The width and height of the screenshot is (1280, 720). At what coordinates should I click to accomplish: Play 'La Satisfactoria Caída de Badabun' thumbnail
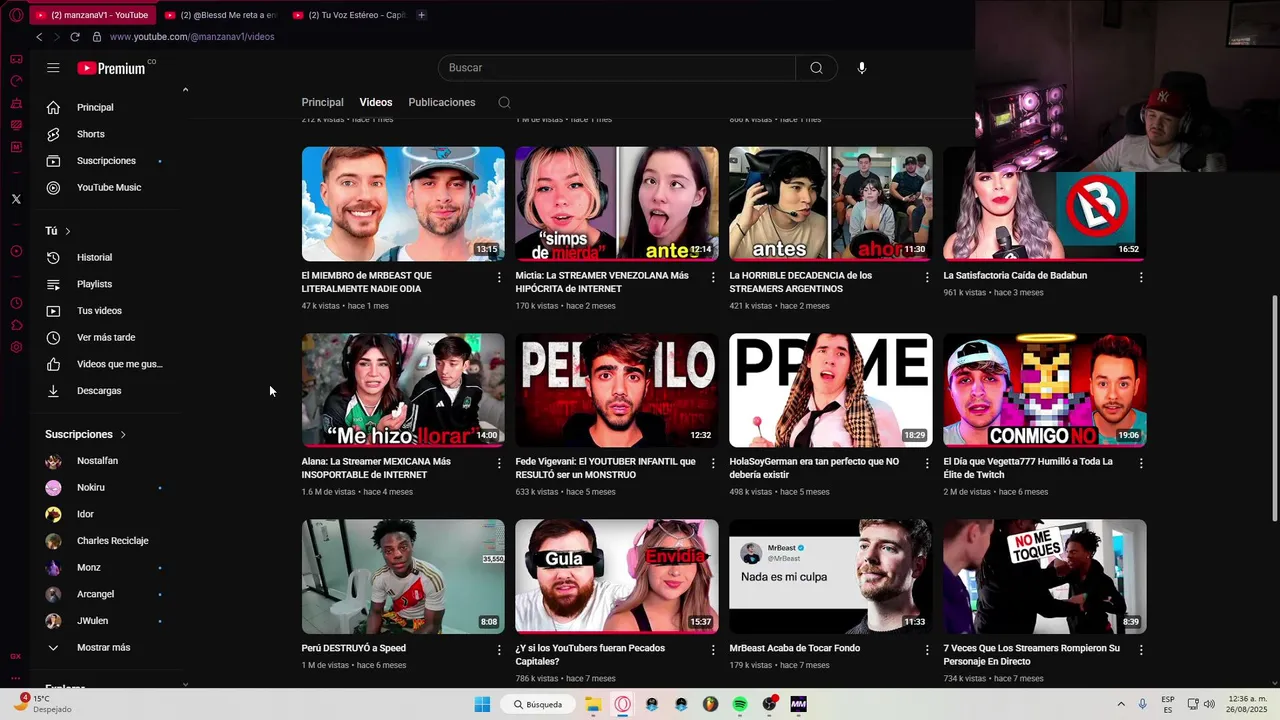click(1044, 204)
